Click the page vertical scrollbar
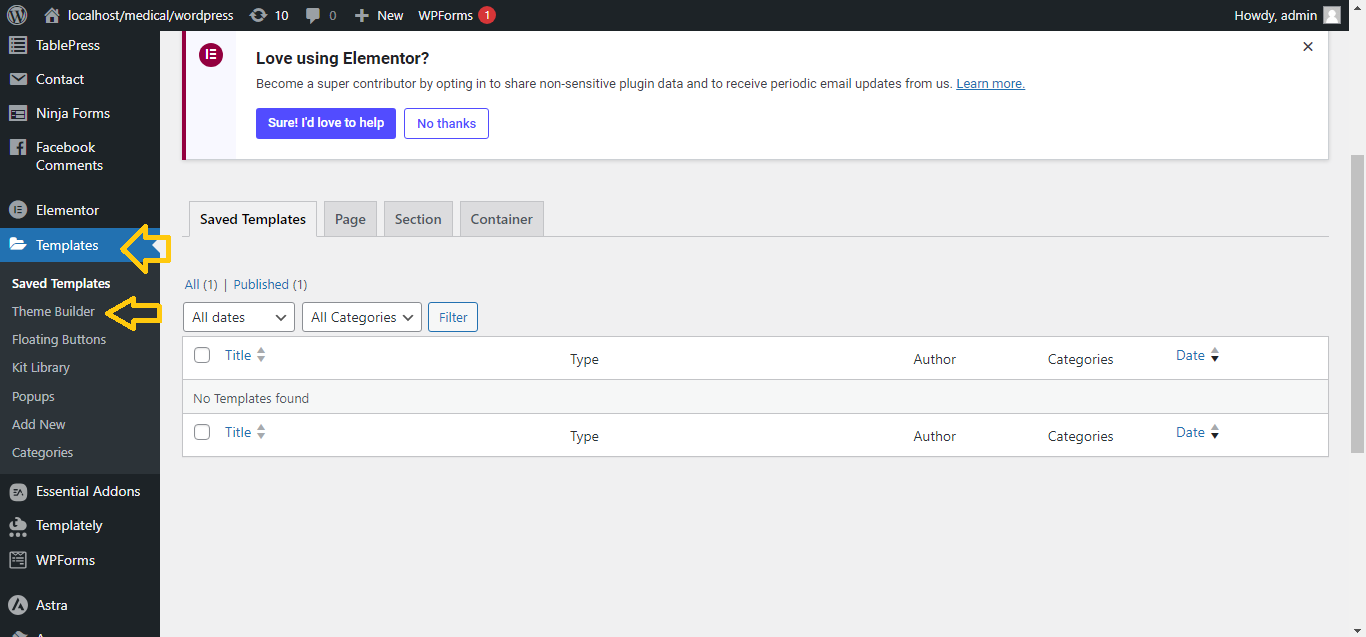The width and height of the screenshot is (1366, 637). pyautogui.click(x=1357, y=300)
